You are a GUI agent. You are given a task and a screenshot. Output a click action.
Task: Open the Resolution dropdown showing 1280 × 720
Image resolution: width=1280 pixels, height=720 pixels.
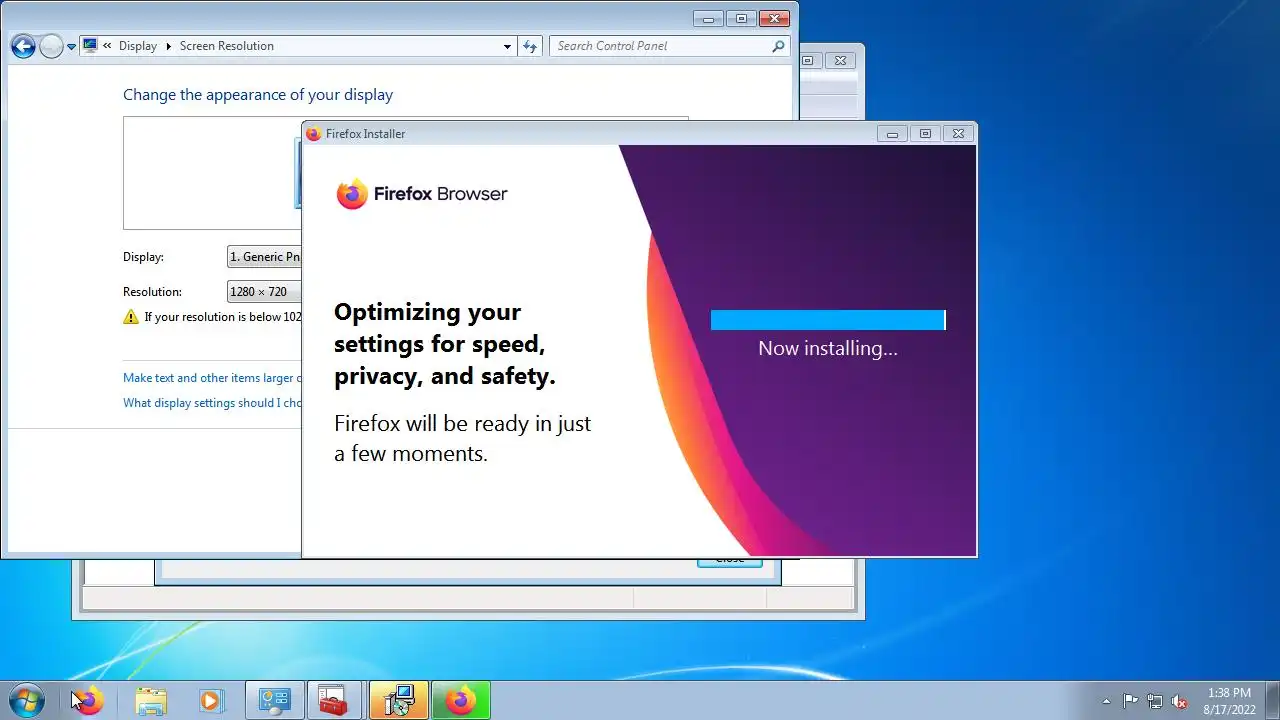pyautogui.click(x=264, y=292)
